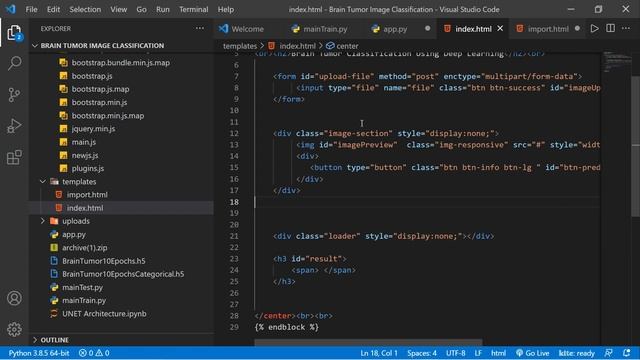The width and height of the screenshot is (640, 360).
Task: Click the VS Code logo icon
Action: (x=10, y=9)
